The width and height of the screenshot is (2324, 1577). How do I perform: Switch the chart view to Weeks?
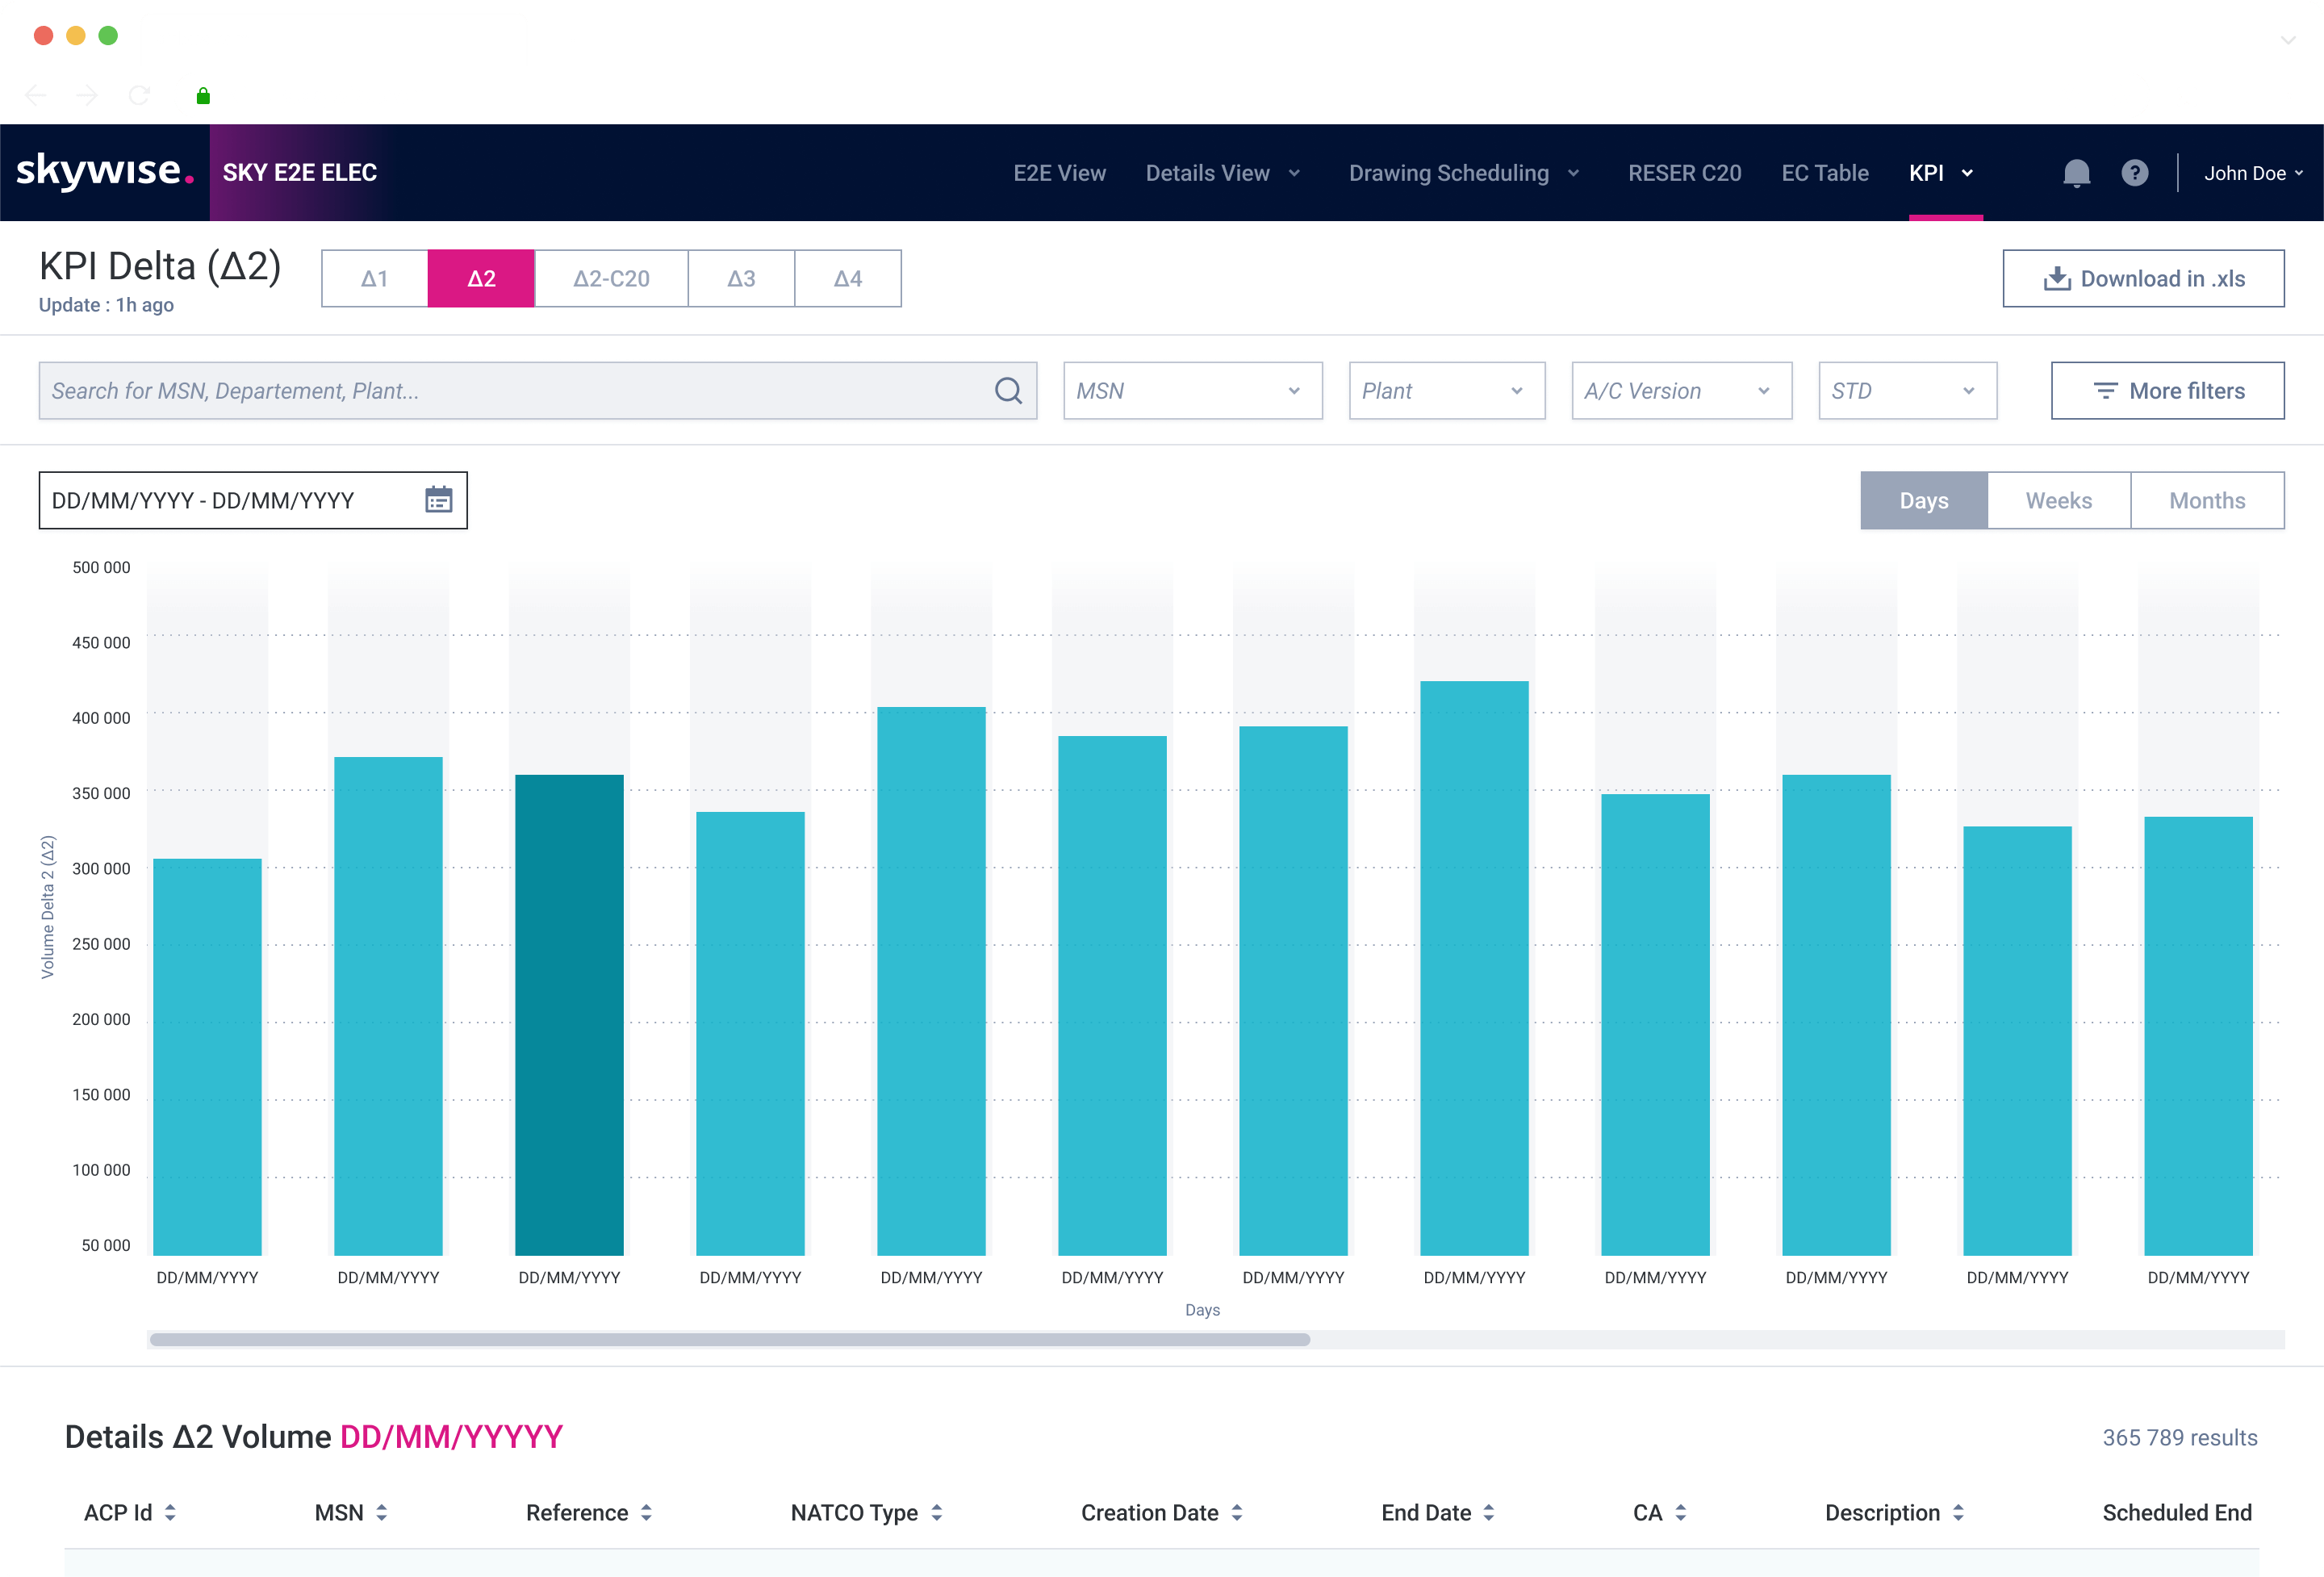pos(2059,500)
